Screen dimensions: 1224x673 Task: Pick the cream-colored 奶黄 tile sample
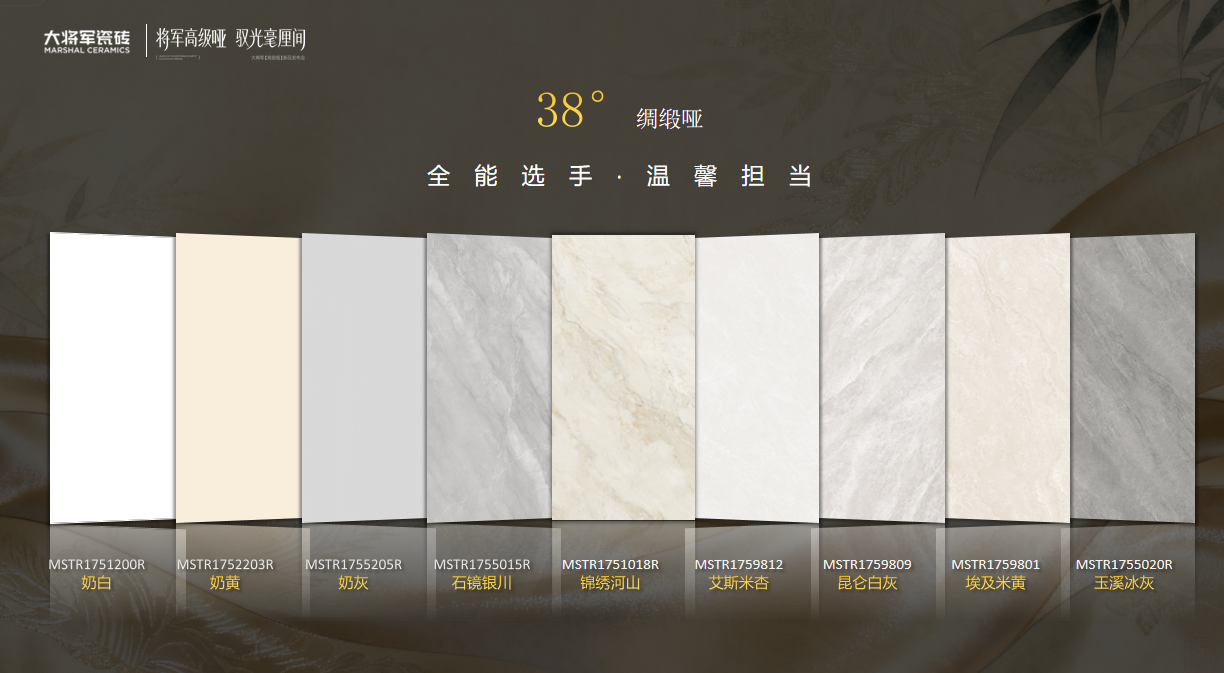(237, 378)
